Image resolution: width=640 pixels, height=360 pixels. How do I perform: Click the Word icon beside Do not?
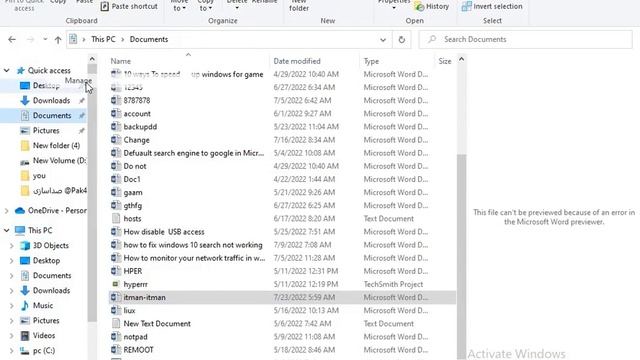click(x=116, y=166)
